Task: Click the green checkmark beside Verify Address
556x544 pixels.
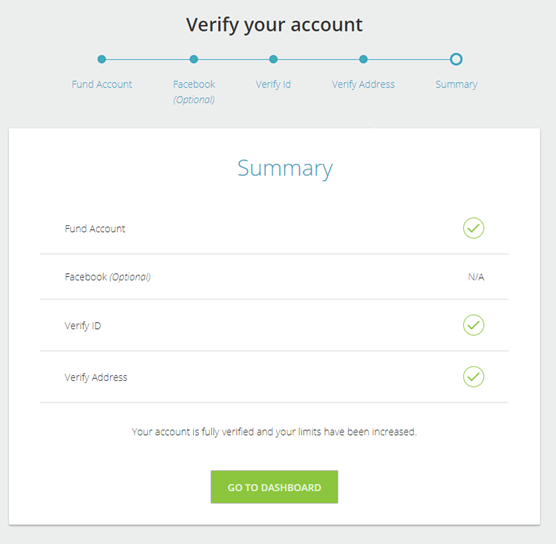Action: click(473, 377)
